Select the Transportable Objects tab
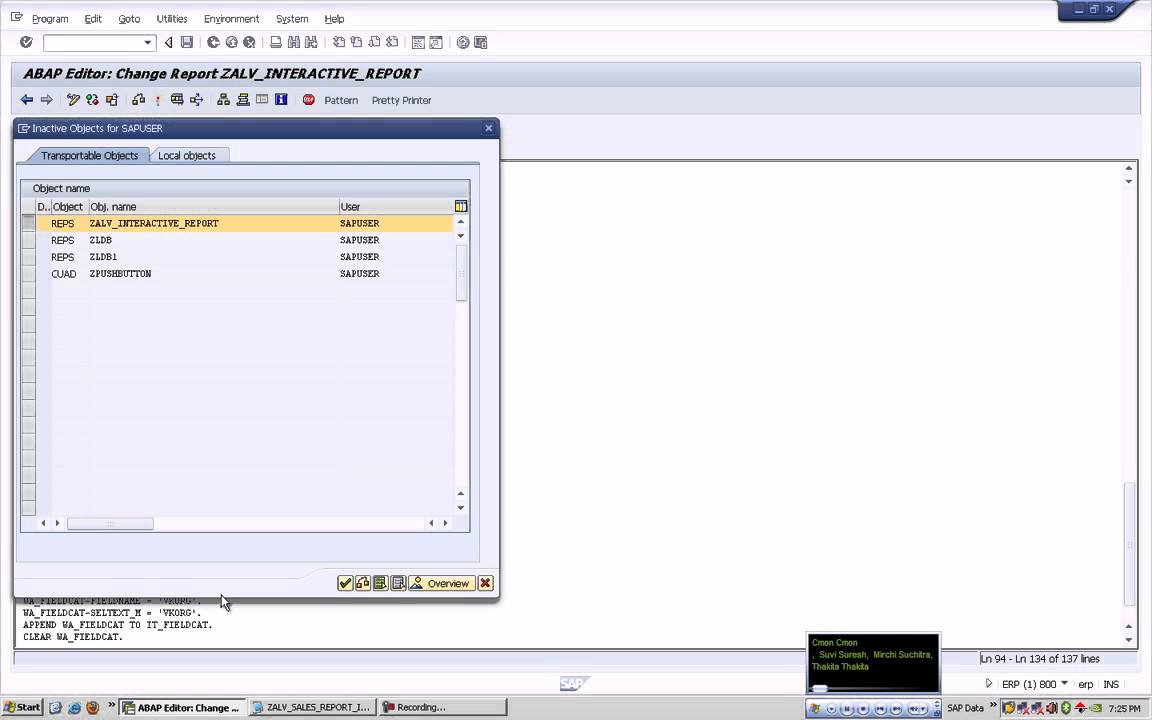 [x=89, y=156]
